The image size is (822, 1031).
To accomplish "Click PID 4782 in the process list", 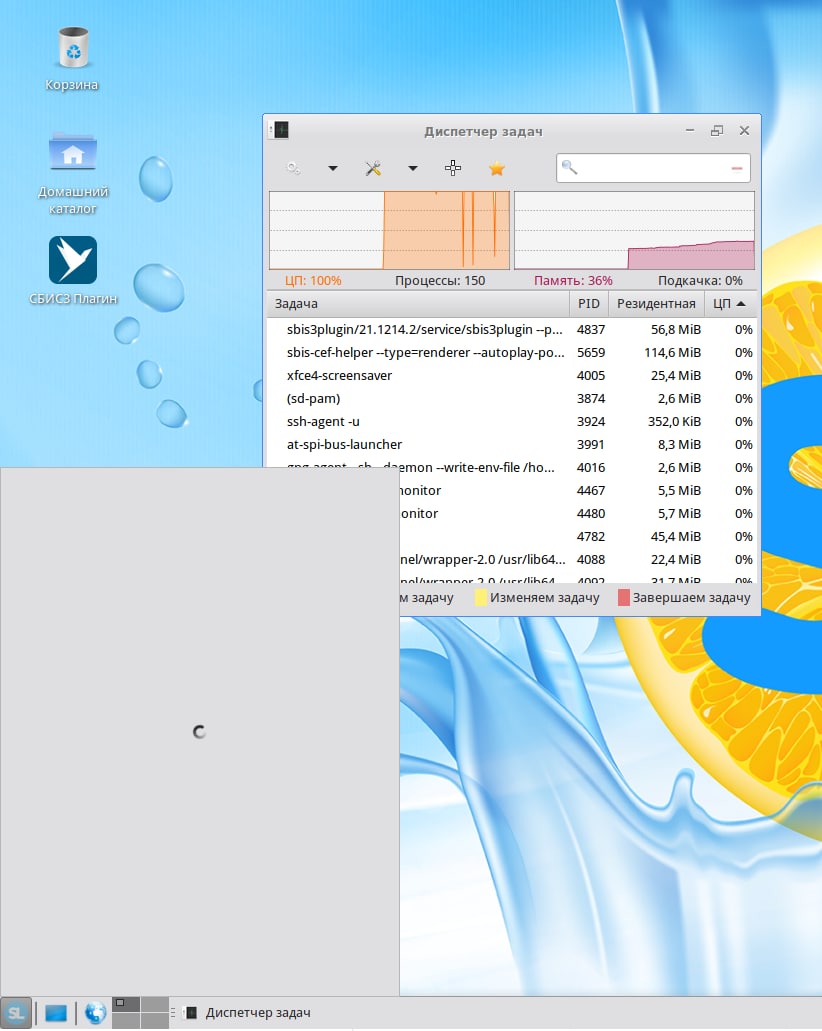I will [591, 537].
